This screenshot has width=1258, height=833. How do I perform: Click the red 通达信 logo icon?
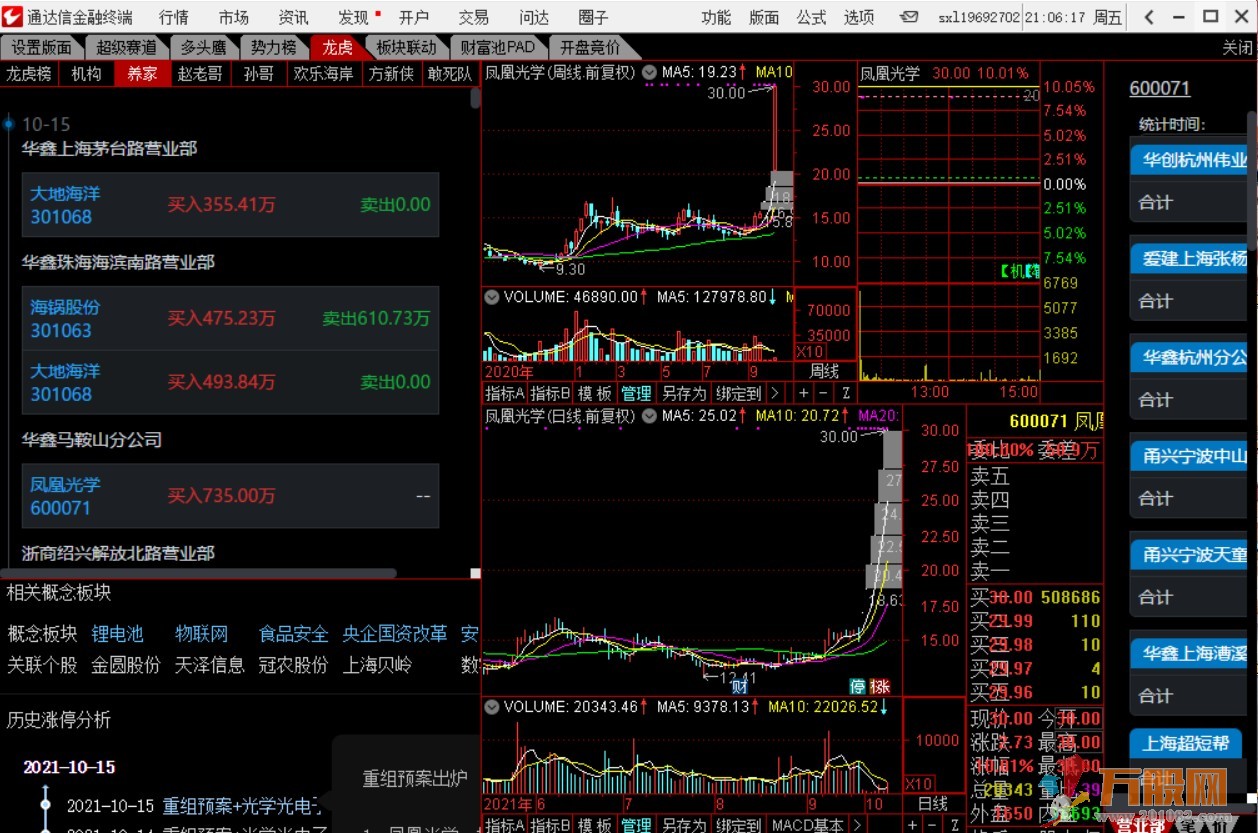coord(12,16)
